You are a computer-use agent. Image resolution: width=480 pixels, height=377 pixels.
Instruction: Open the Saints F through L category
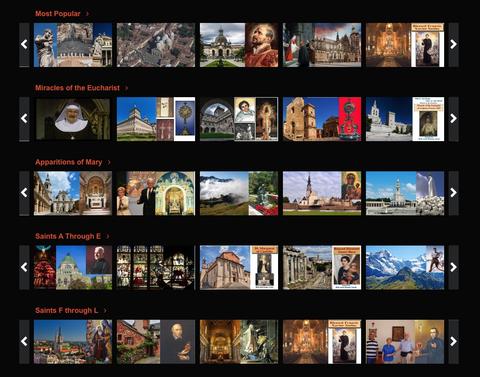click(x=66, y=311)
